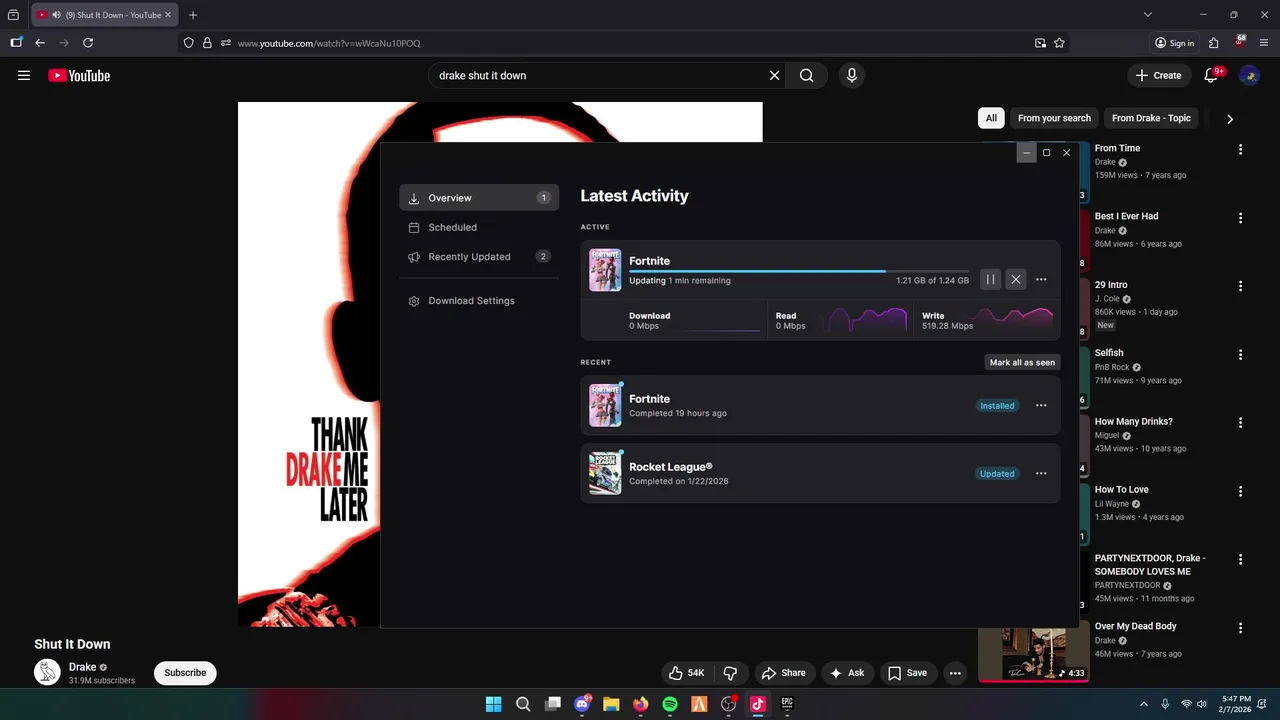Open options menu for Selfish video

pos(1241,354)
